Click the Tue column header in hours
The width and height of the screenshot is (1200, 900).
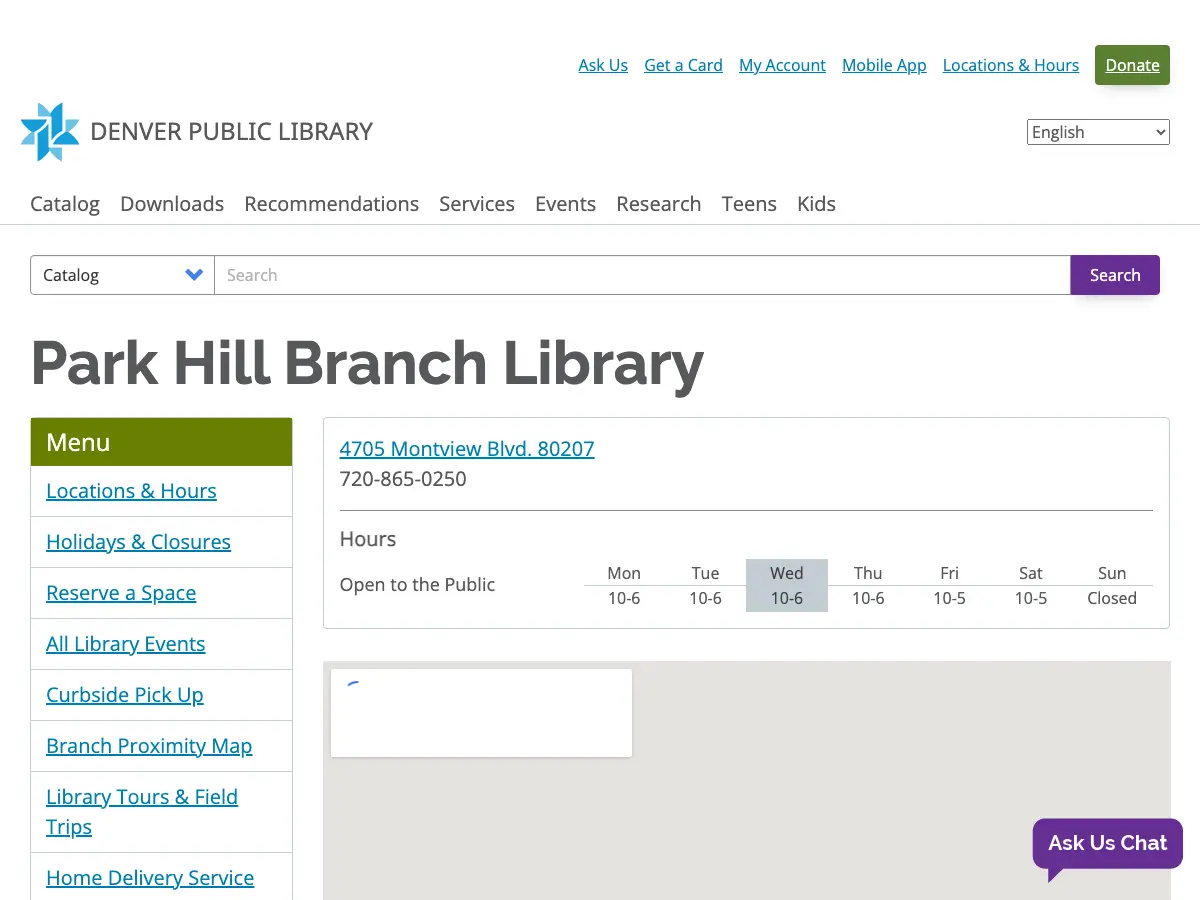705,573
